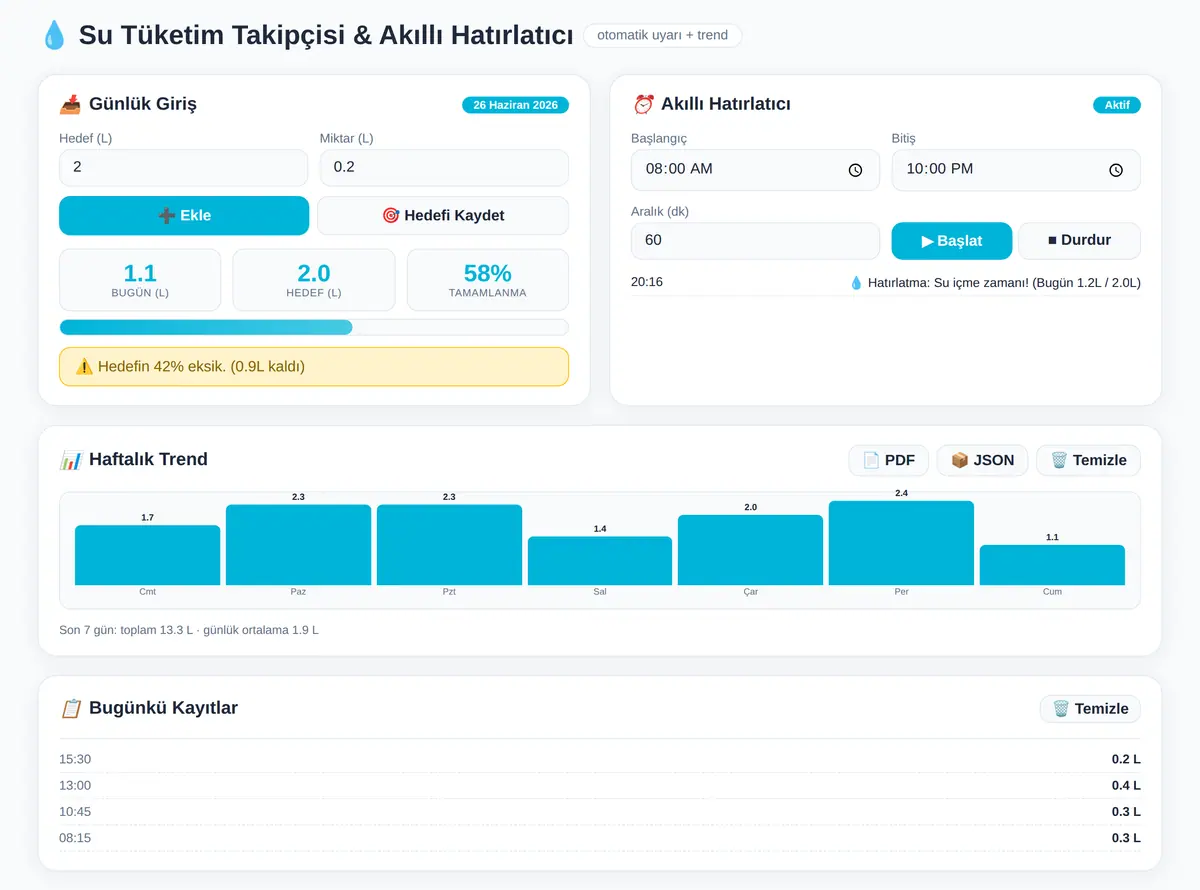The width and height of the screenshot is (1200, 890).
Task: Click the Başlangıç time field showing 08:00 AM
Action: [755, 170]
